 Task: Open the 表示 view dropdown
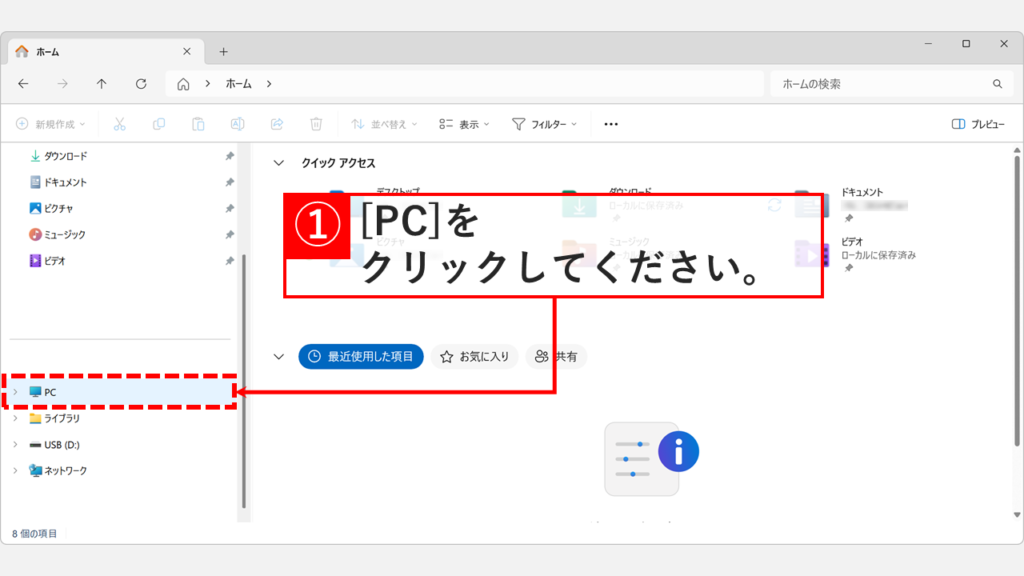(x=464, y=124)
